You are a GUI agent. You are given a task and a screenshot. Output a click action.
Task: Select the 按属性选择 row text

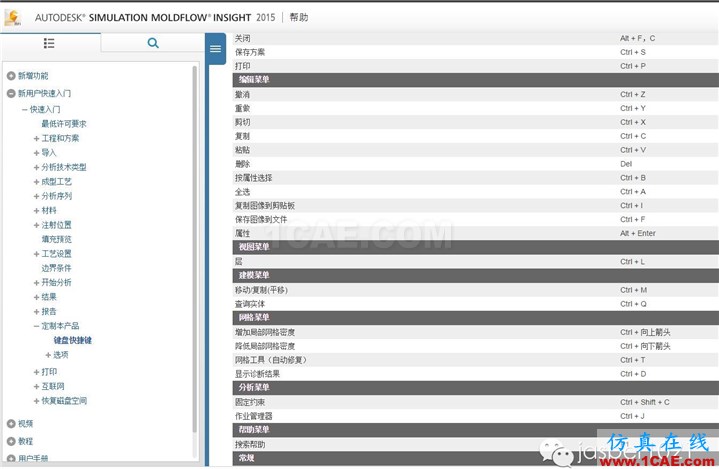point(254,178)
